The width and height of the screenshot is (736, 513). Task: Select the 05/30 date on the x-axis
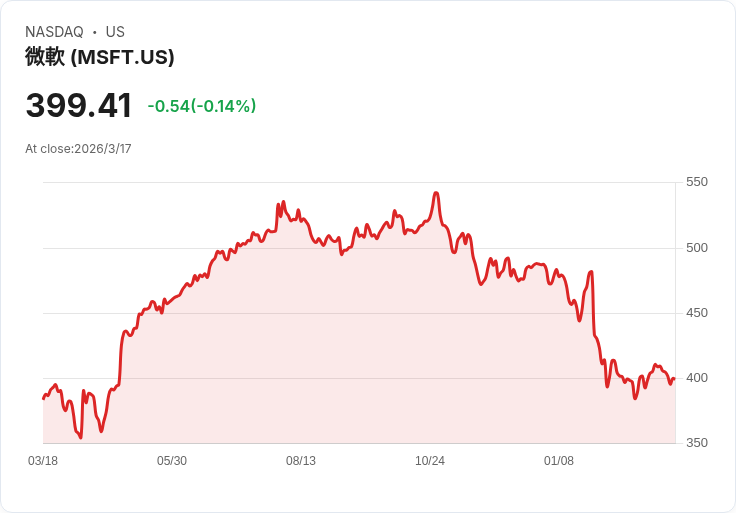point(172,461)
